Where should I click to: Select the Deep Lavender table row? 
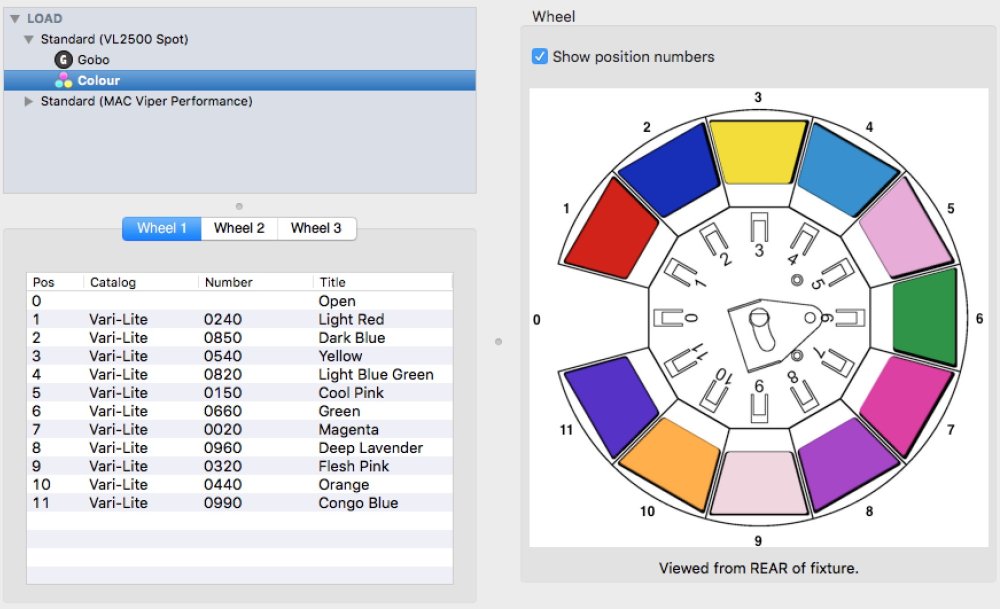(x=200, y=448)
